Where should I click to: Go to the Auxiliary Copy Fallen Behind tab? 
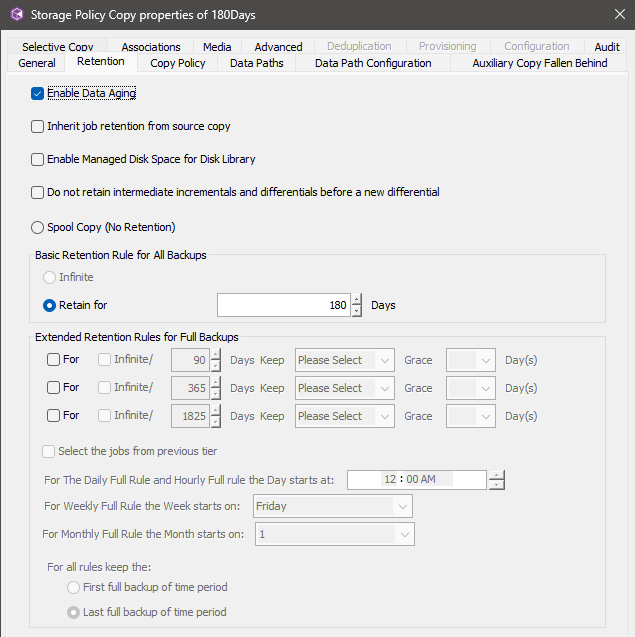540,63
